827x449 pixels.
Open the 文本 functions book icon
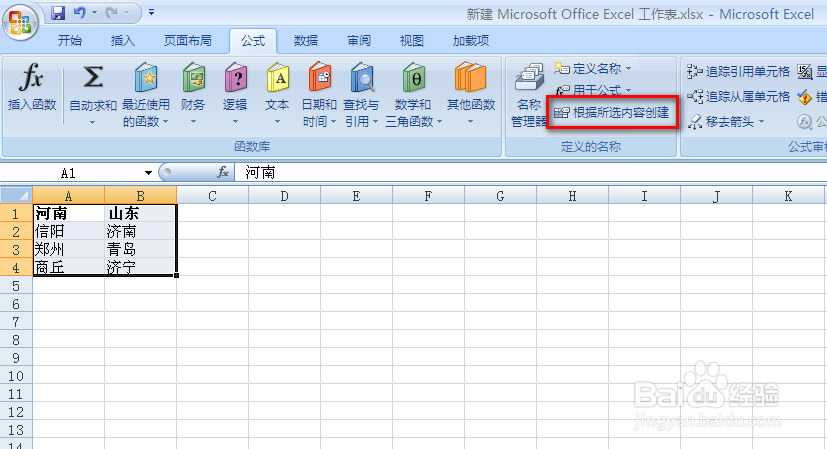(x=277, y=78)
